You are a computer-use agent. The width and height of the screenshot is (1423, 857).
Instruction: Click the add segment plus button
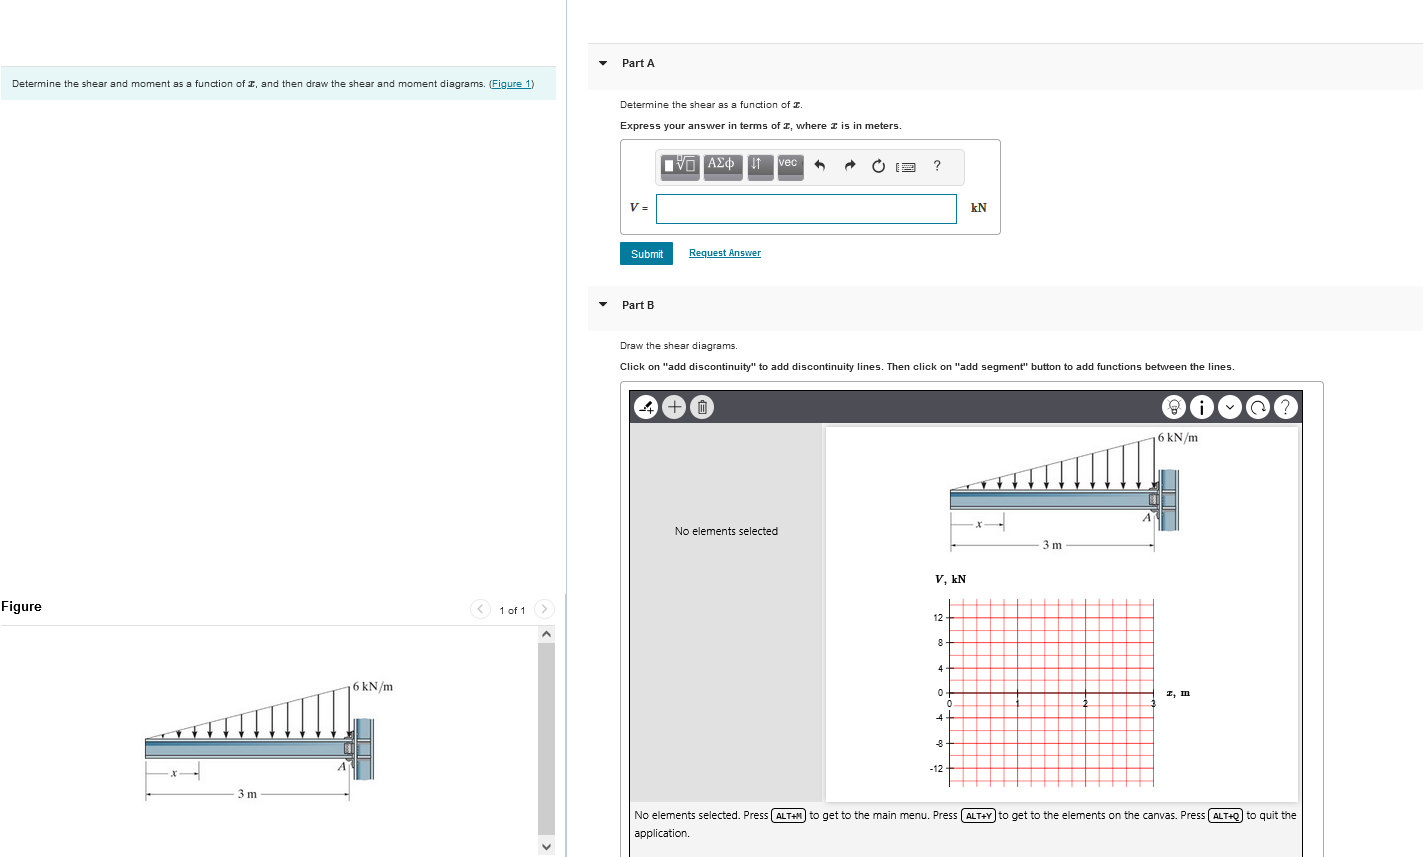[675, 407]
